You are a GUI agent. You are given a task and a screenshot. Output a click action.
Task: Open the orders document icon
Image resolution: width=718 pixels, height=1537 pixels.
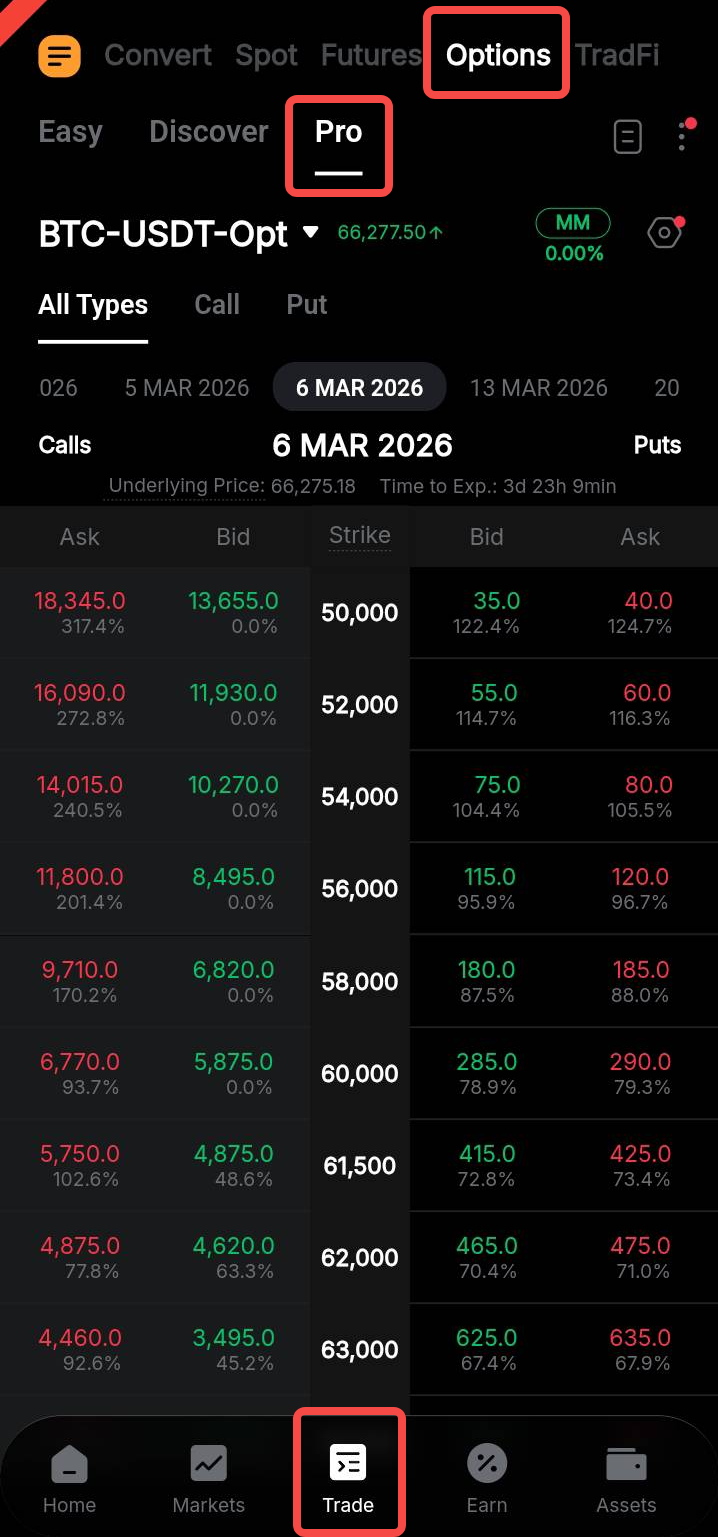627,137
